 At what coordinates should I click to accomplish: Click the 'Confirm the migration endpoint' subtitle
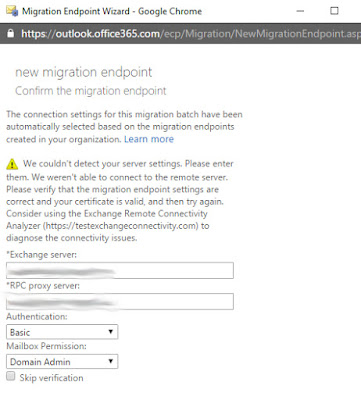coord(91,91)
